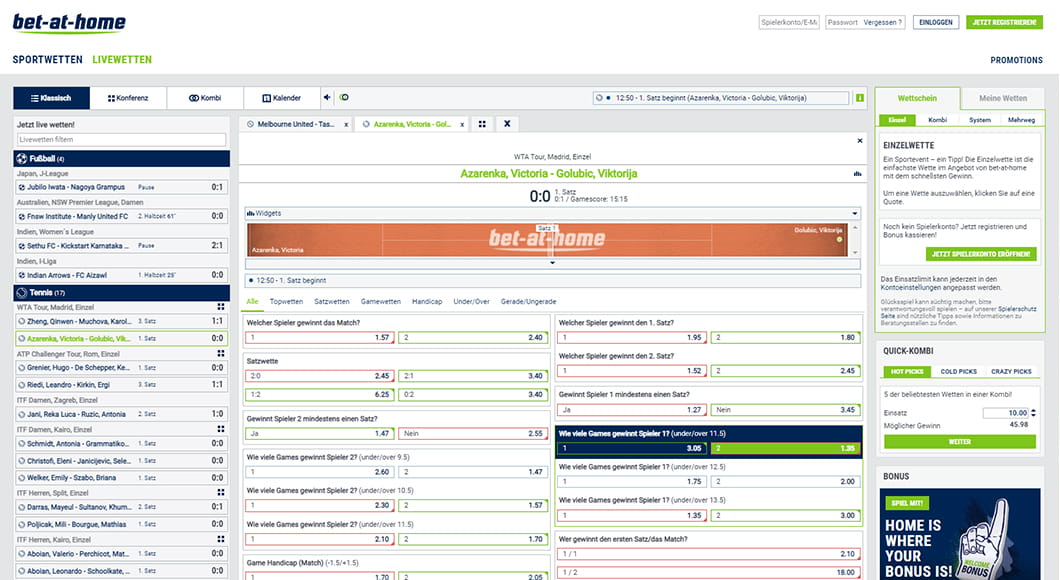
Task: Click the EINLOGGEN button
Action: click(936, 22)
